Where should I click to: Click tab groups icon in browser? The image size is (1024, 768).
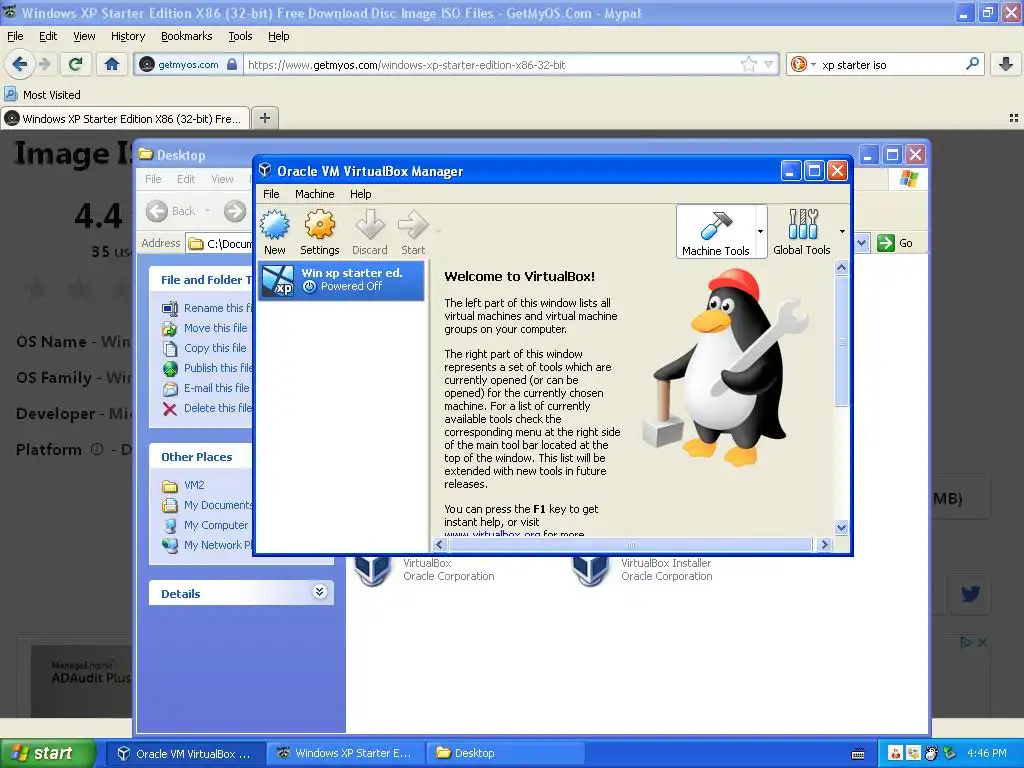point(1014,118)
